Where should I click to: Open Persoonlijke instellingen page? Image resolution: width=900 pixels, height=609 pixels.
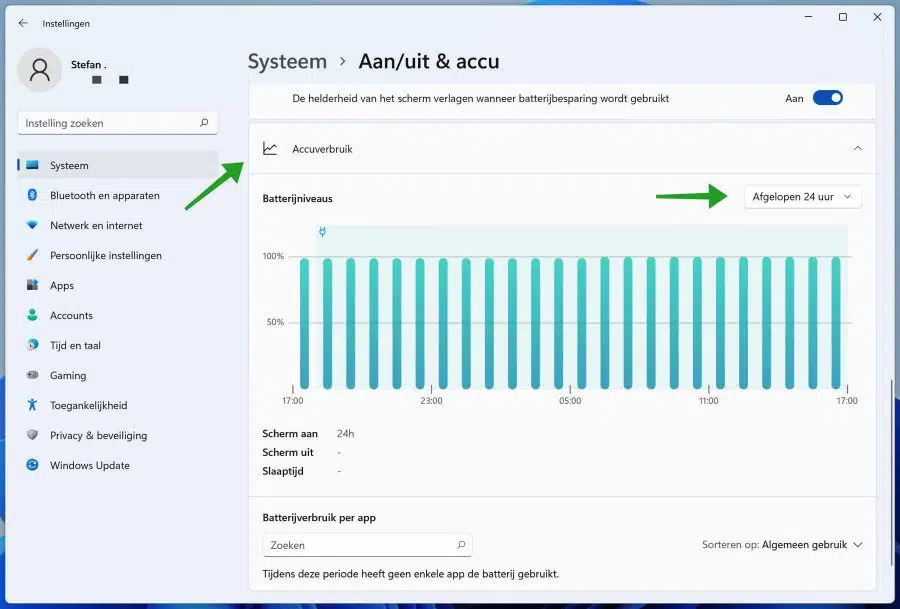click(117, 255)
